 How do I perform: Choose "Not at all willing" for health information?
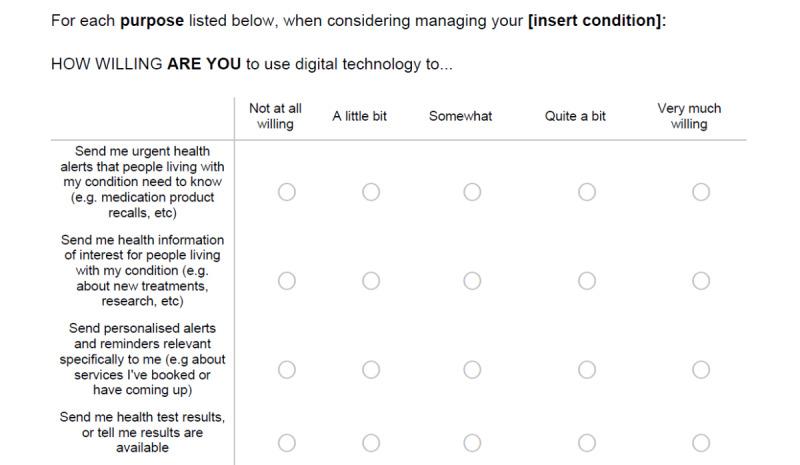(287, 281)
